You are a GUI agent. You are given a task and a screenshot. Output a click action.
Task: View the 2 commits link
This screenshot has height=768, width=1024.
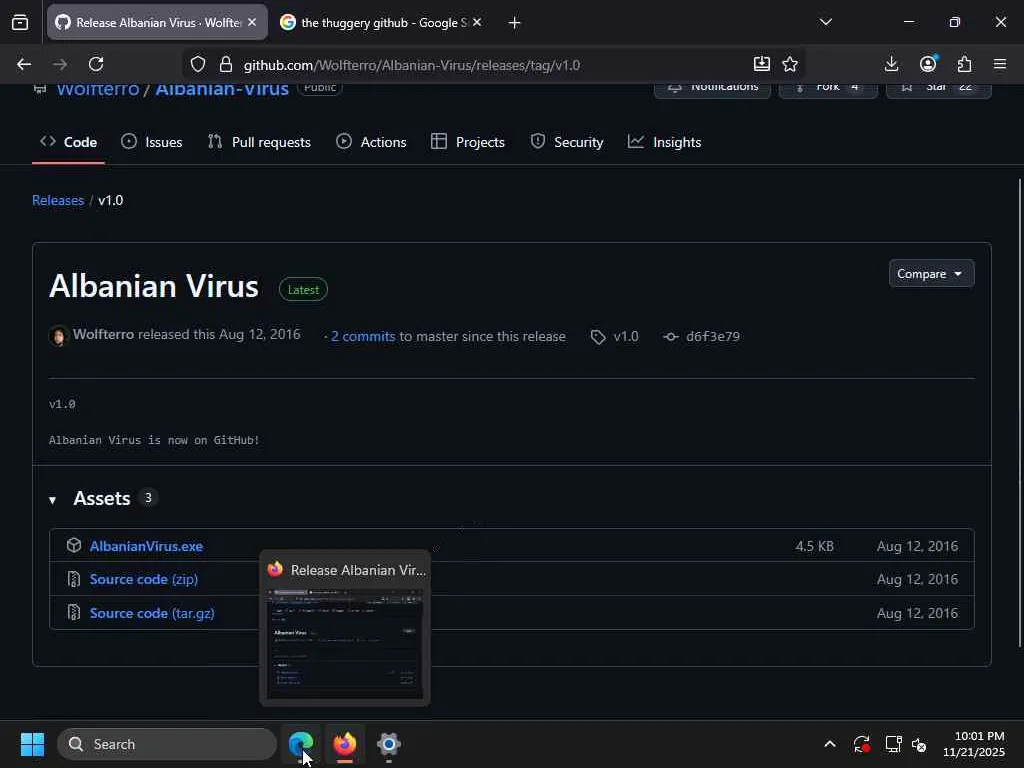363,336
